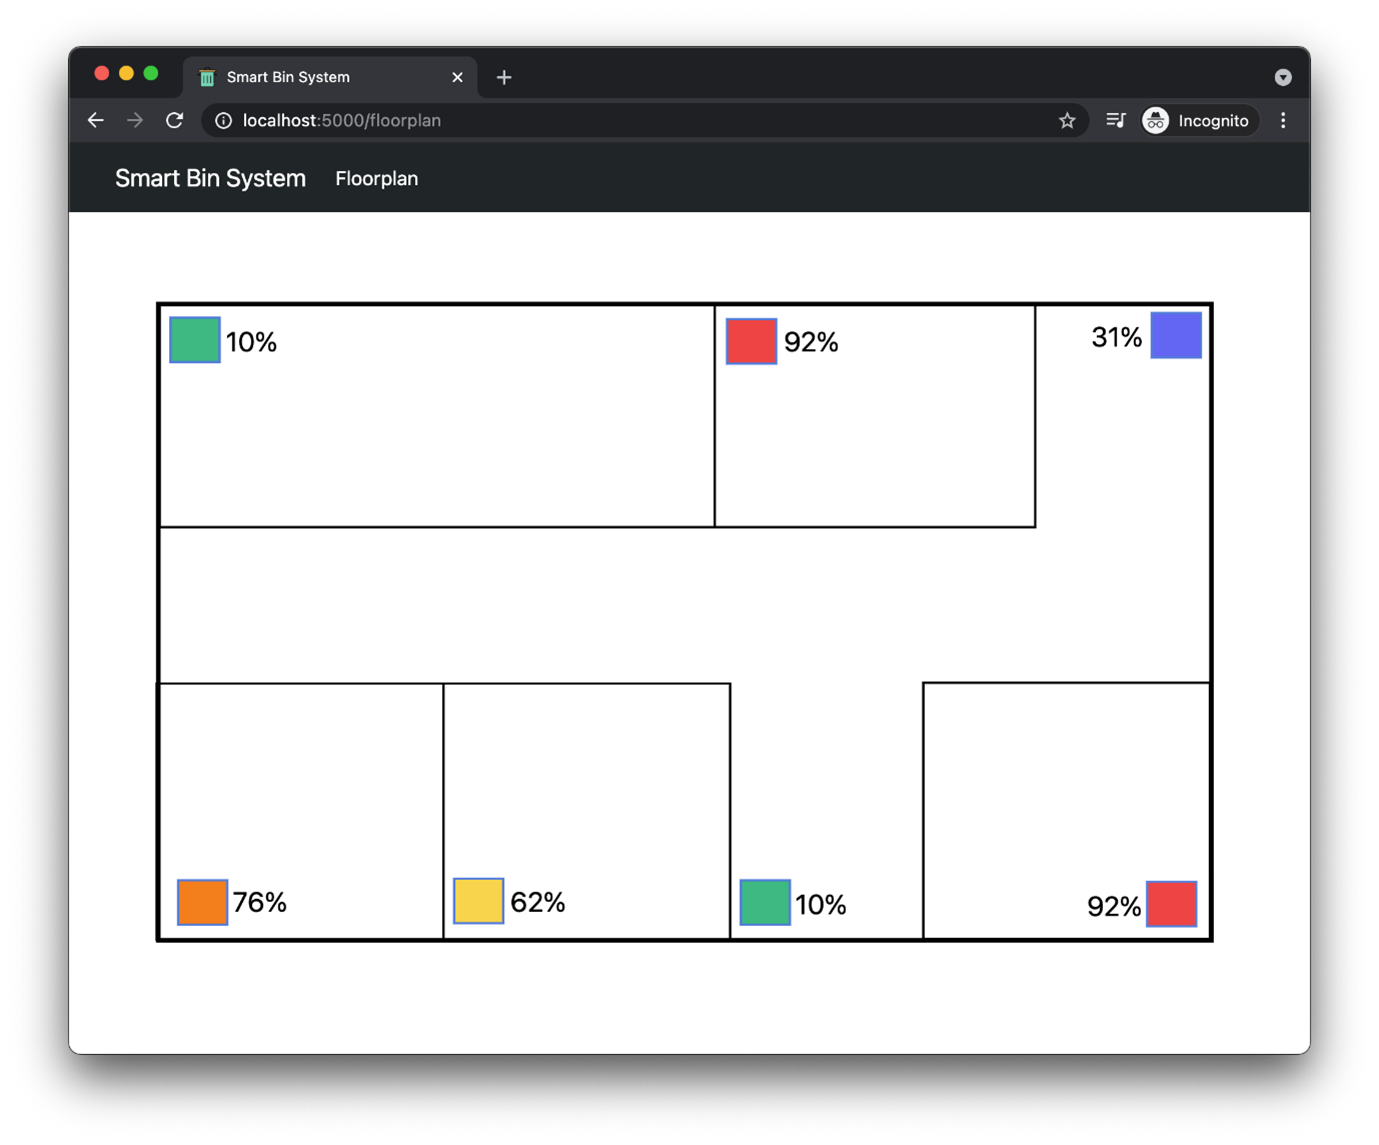Reload the page with the refresh icon
Viewport: 1379px width, 1145px height.
pyautogui.click(x=175, y=120)
